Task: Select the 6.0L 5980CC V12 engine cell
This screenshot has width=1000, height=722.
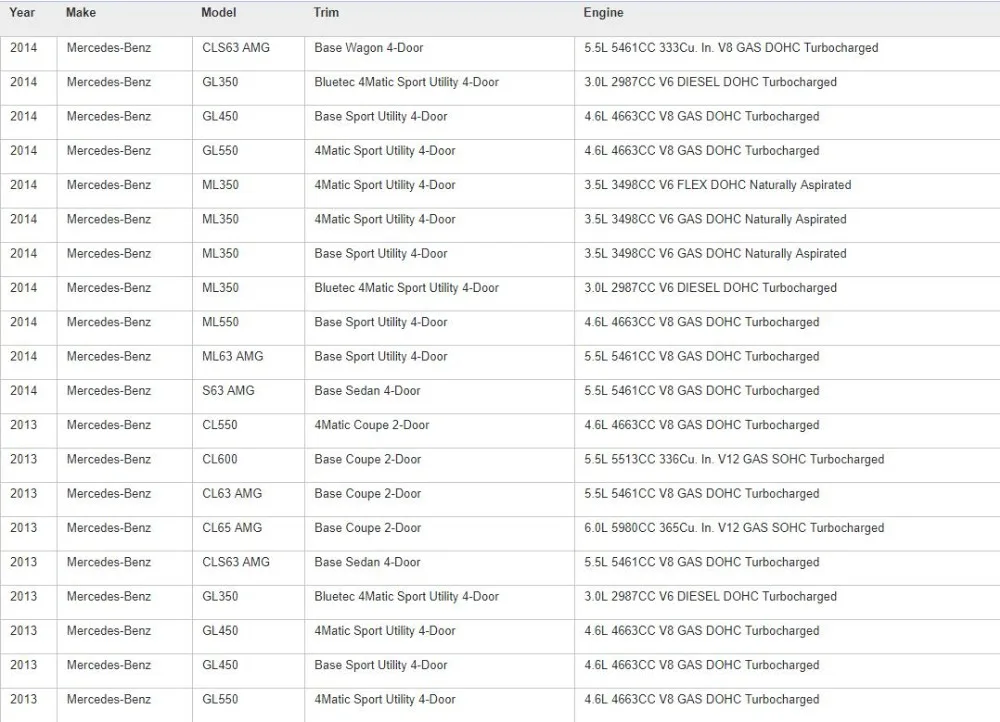Action: pos(787,534)
